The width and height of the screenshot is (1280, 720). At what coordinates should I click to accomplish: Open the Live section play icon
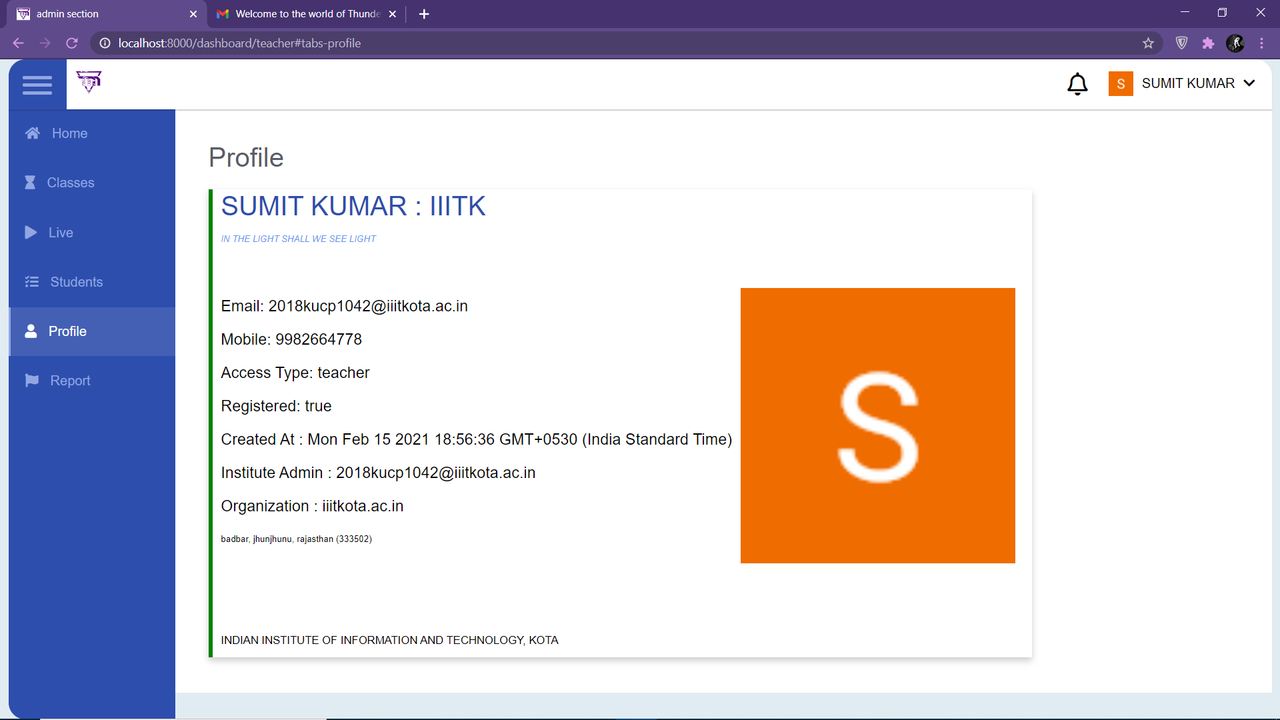tap(31, 232)
